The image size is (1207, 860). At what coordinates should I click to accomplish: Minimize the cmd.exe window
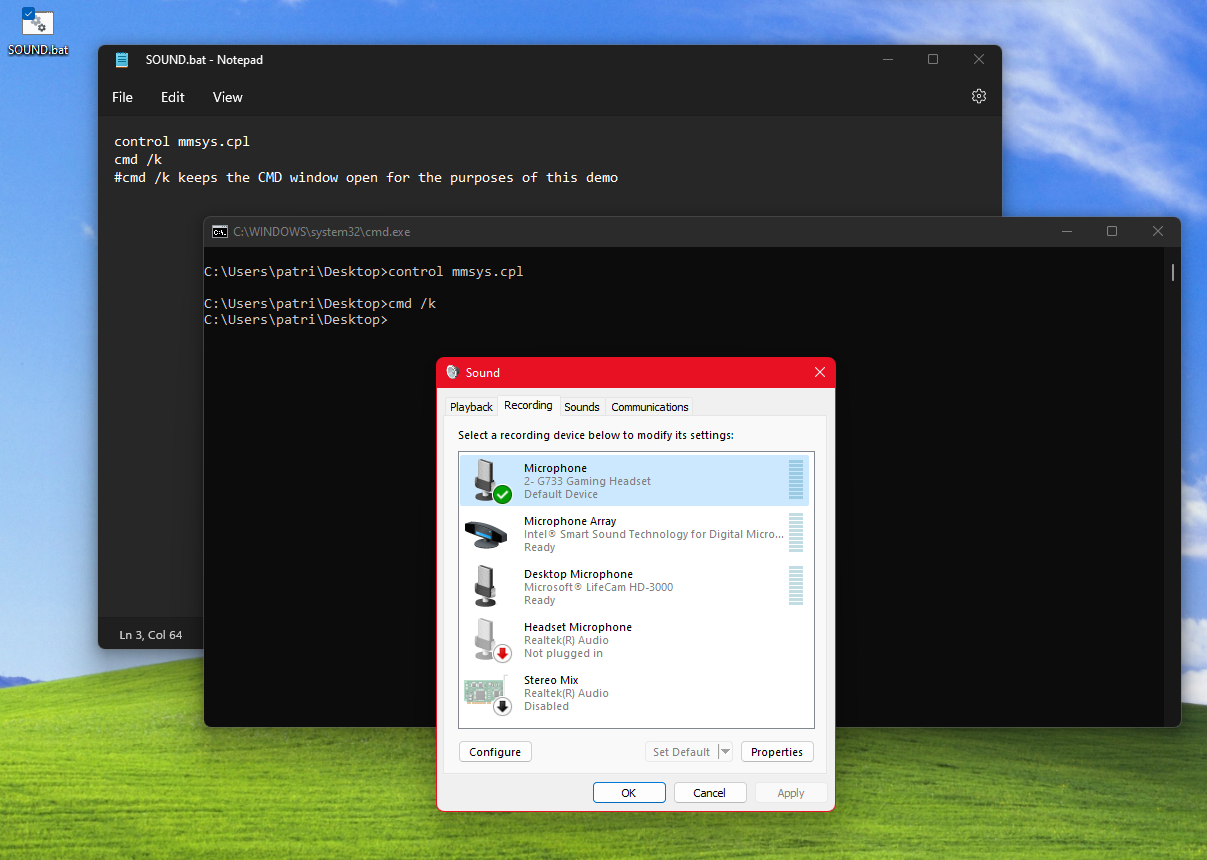(x=1066, y=231)
